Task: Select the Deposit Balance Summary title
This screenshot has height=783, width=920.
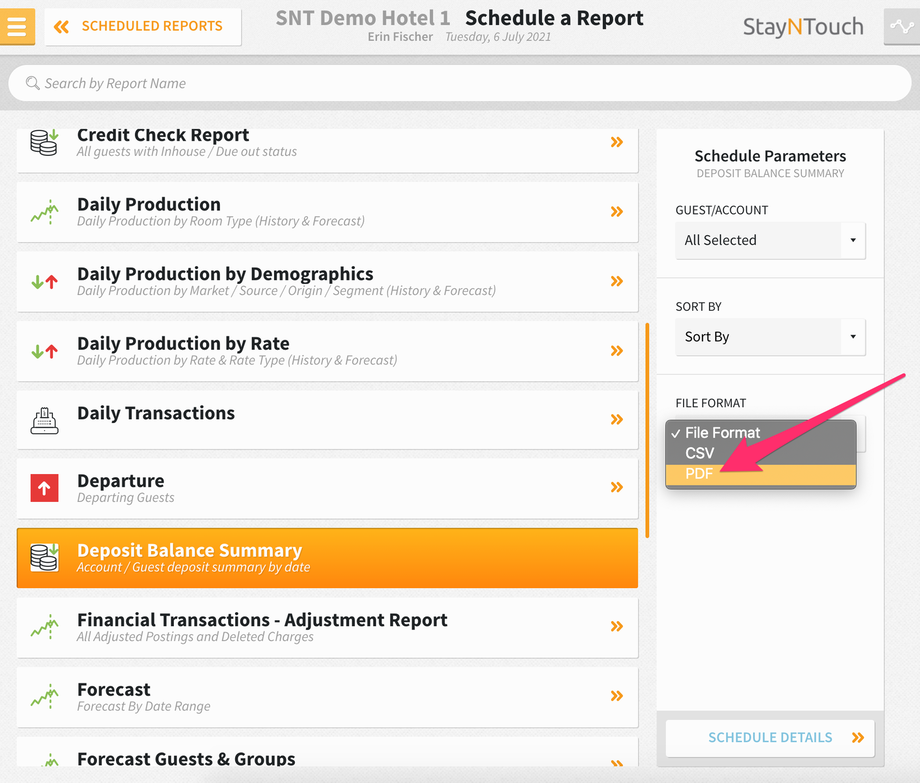Action: (x=190, y=550)
